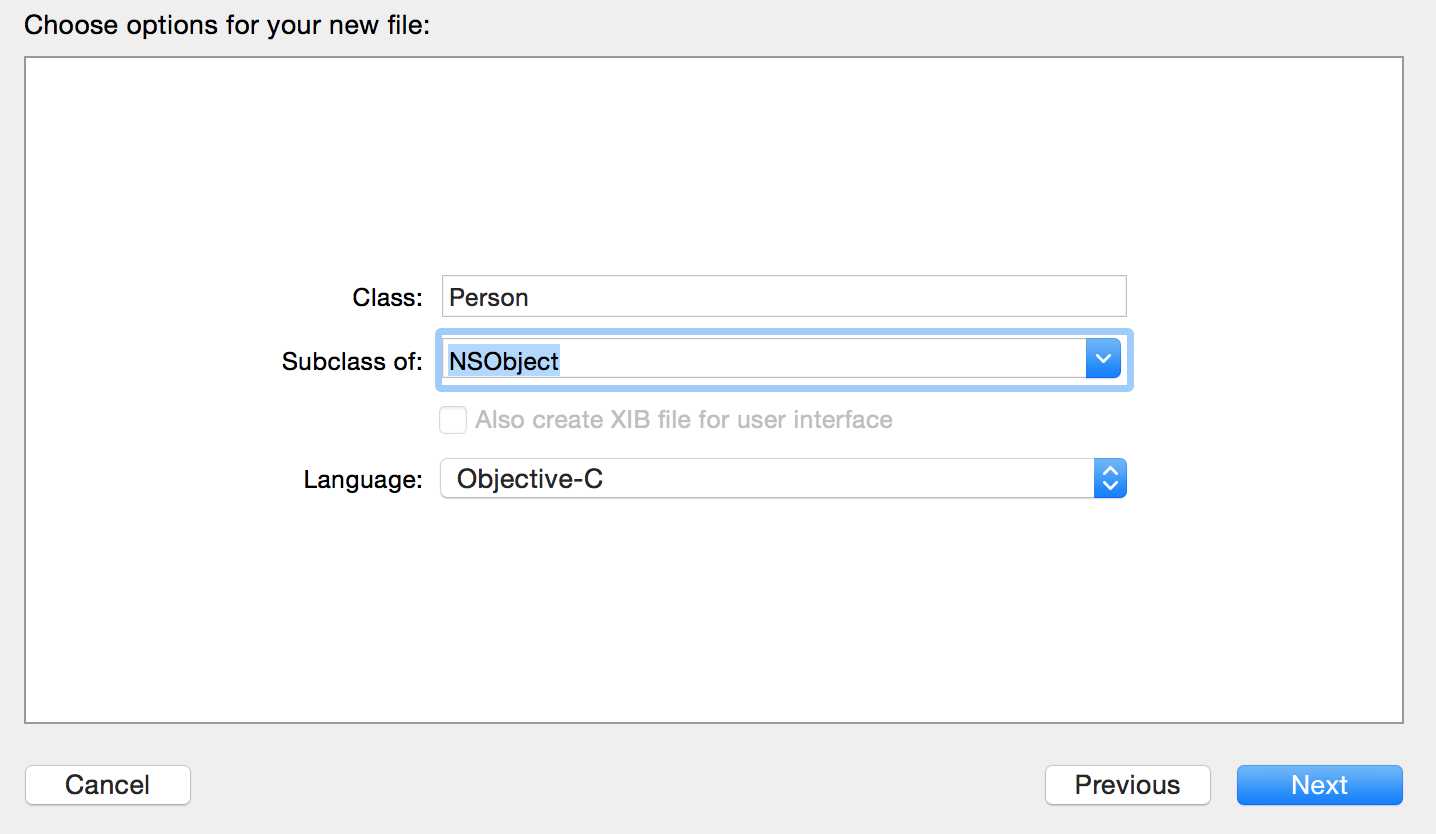
Task: Click the "Choose options for your new file" heading
Action: [227, 25]
